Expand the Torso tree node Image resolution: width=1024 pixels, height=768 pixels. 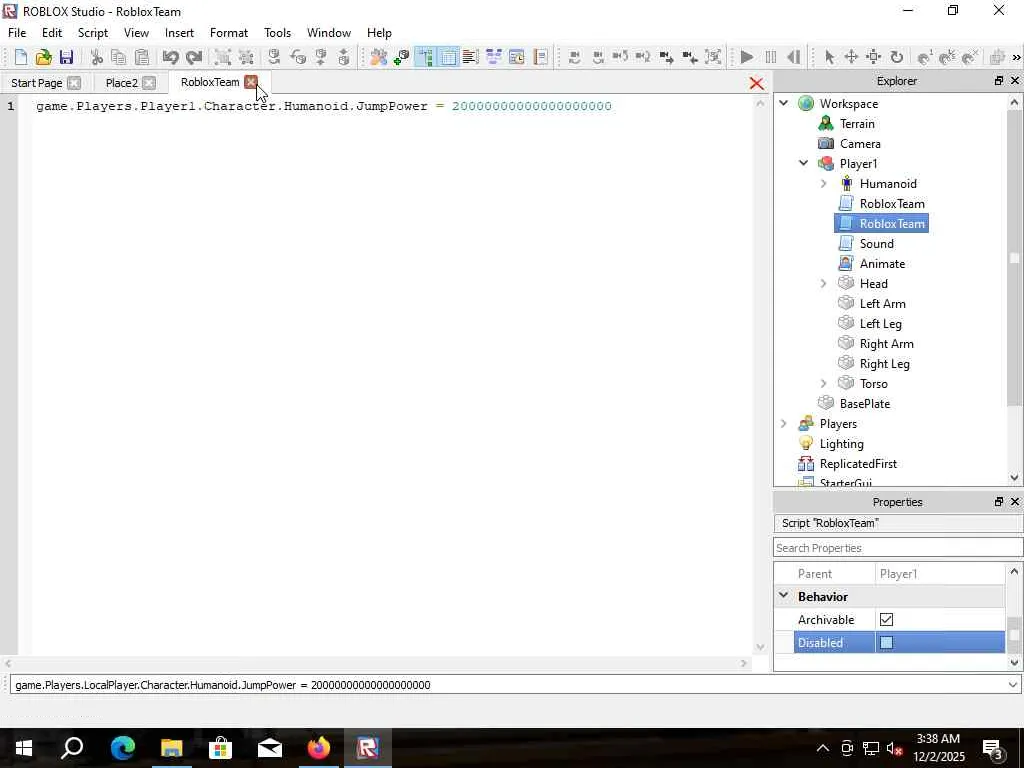coord(824,383)
